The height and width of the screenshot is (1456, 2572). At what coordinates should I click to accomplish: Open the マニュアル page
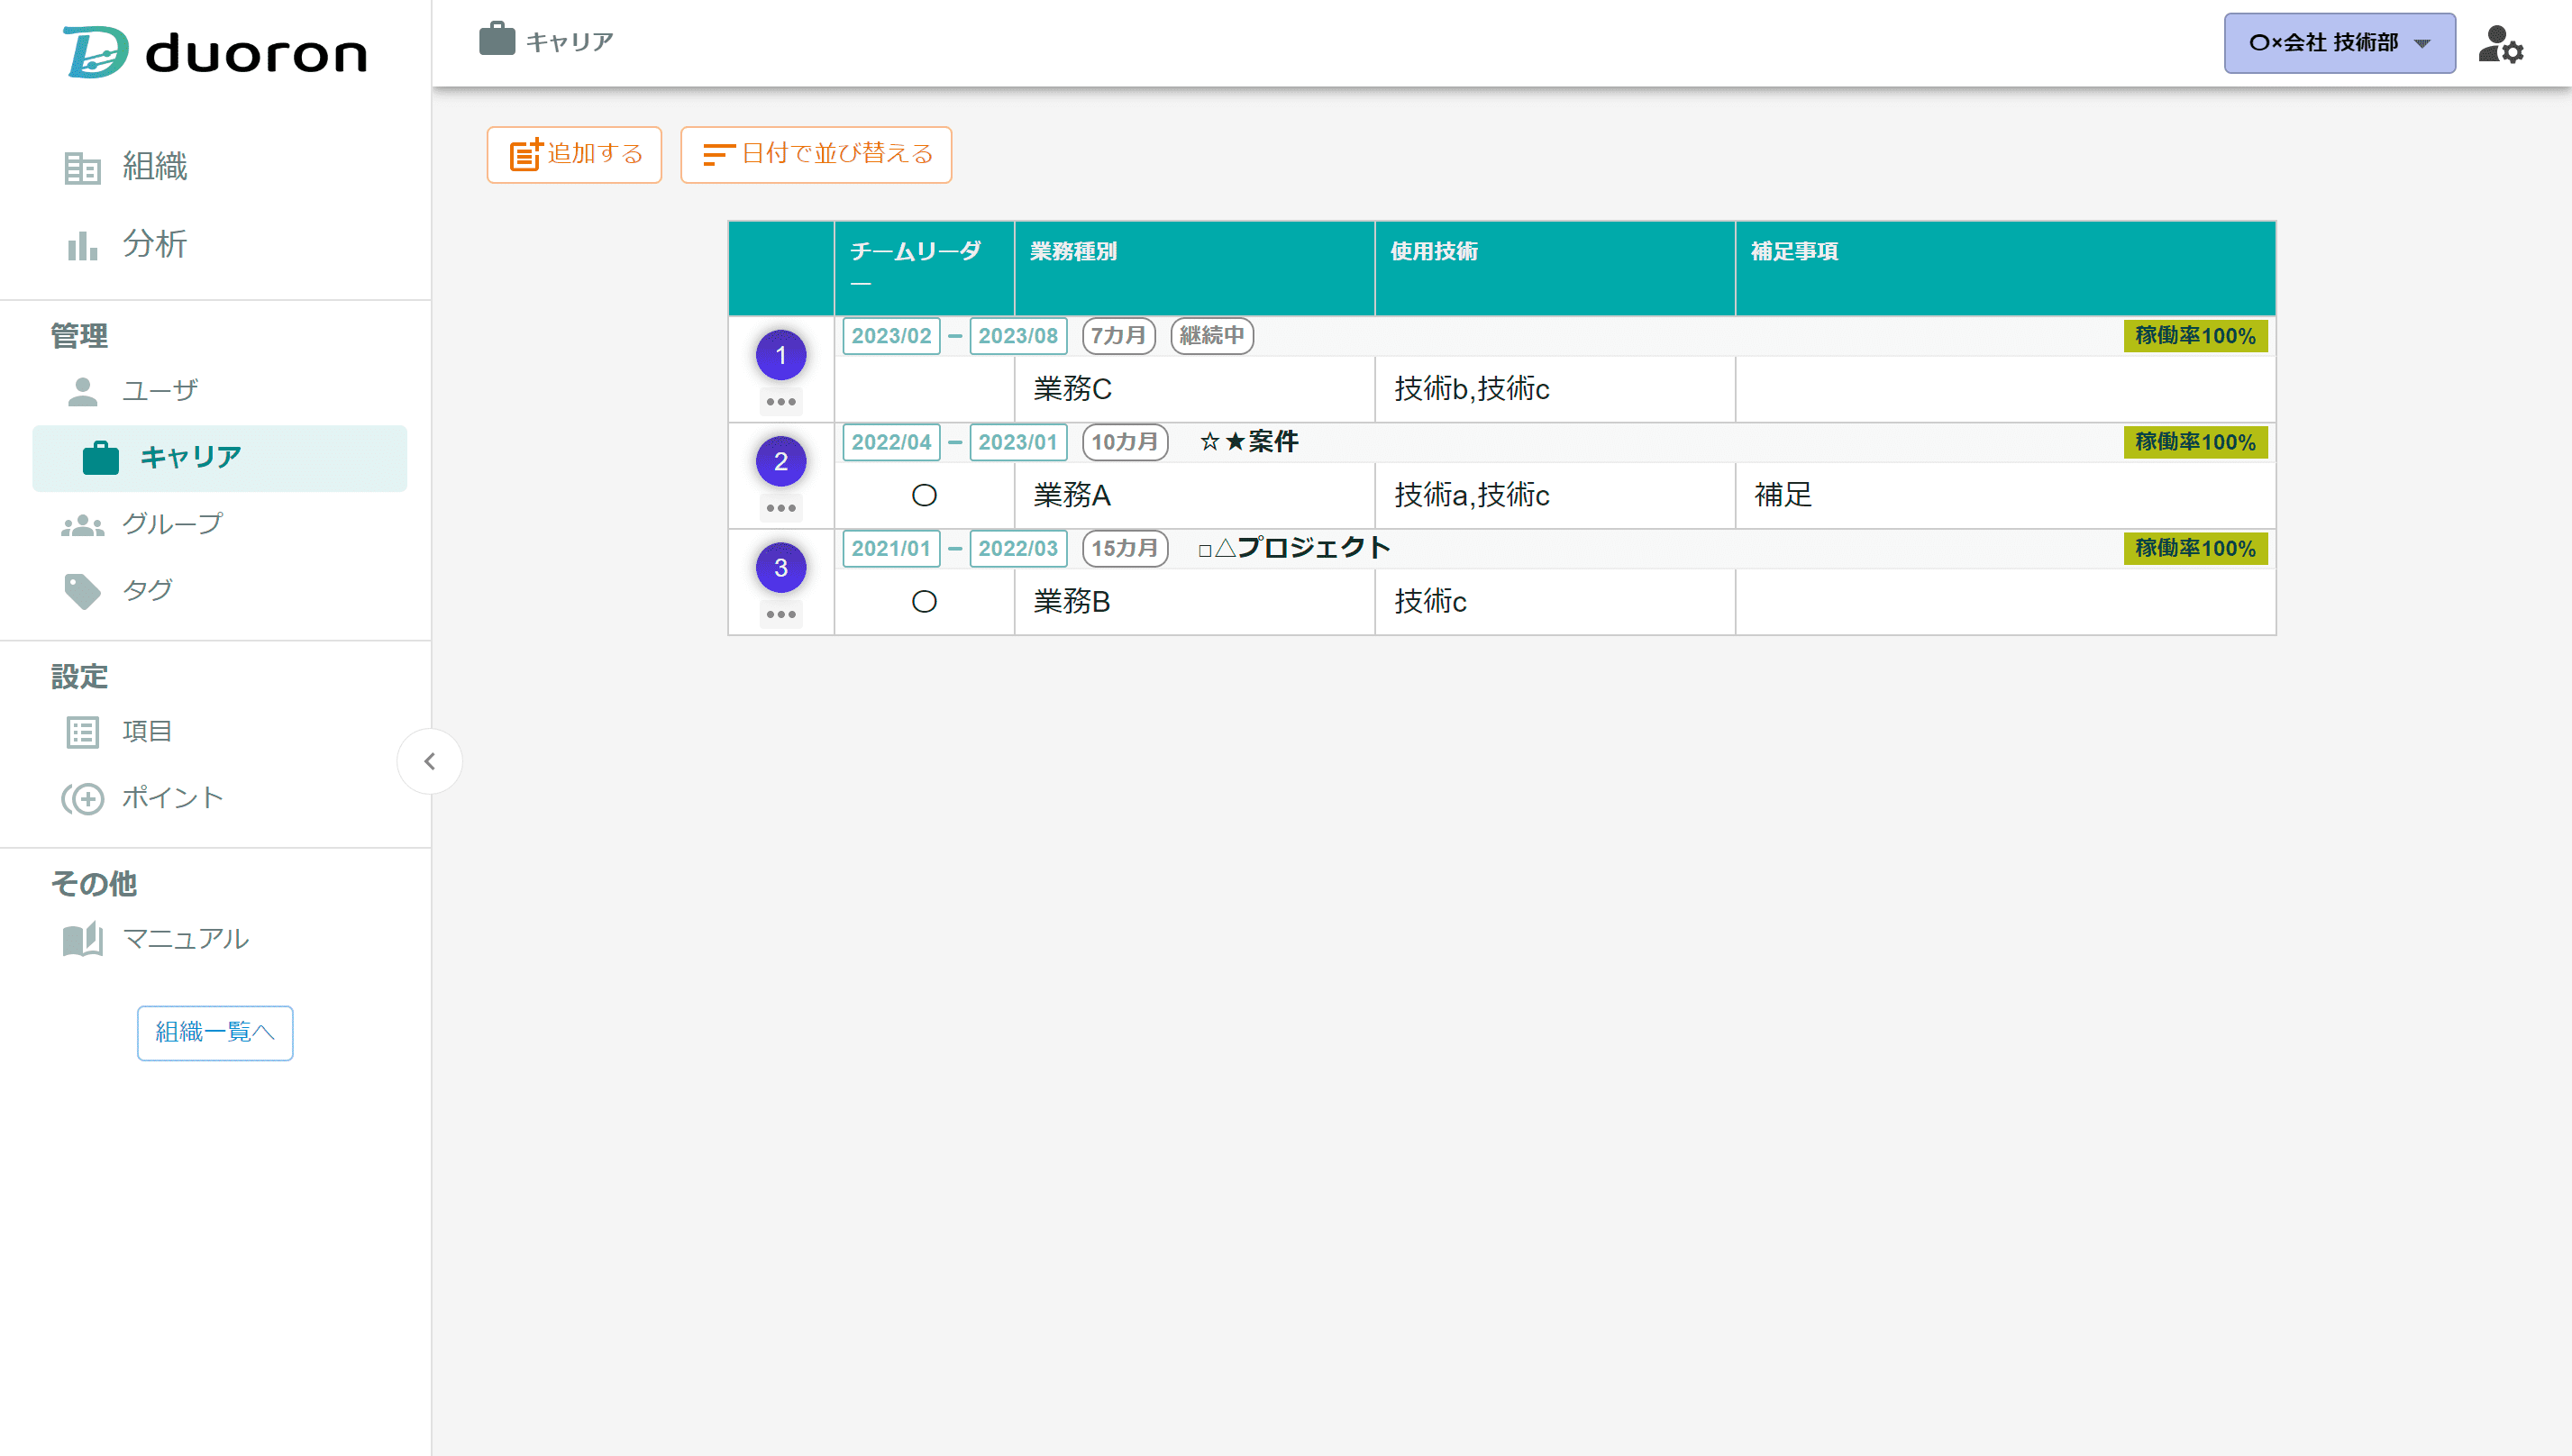pyautogui.click(x=185, y=939)
